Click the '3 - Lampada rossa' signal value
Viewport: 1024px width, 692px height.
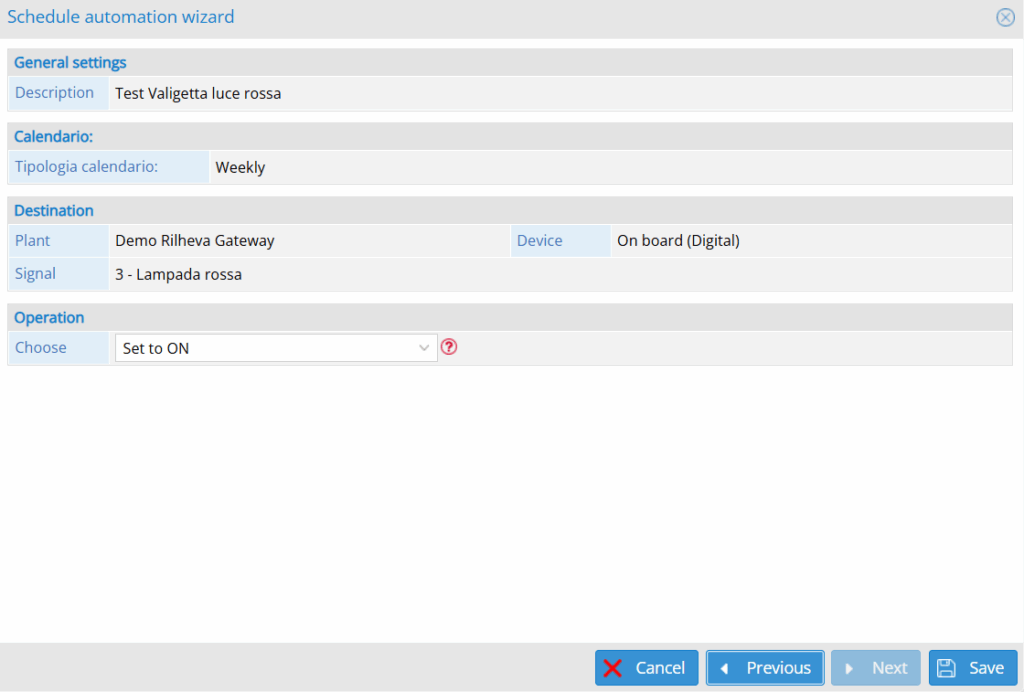[178, 274]
